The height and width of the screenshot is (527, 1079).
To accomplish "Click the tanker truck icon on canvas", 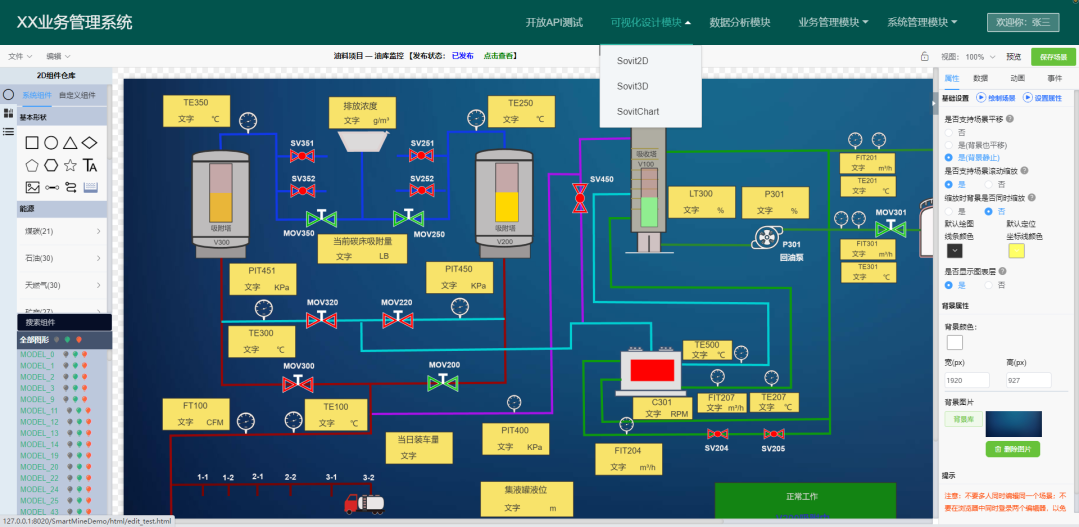I will [365, 504].
